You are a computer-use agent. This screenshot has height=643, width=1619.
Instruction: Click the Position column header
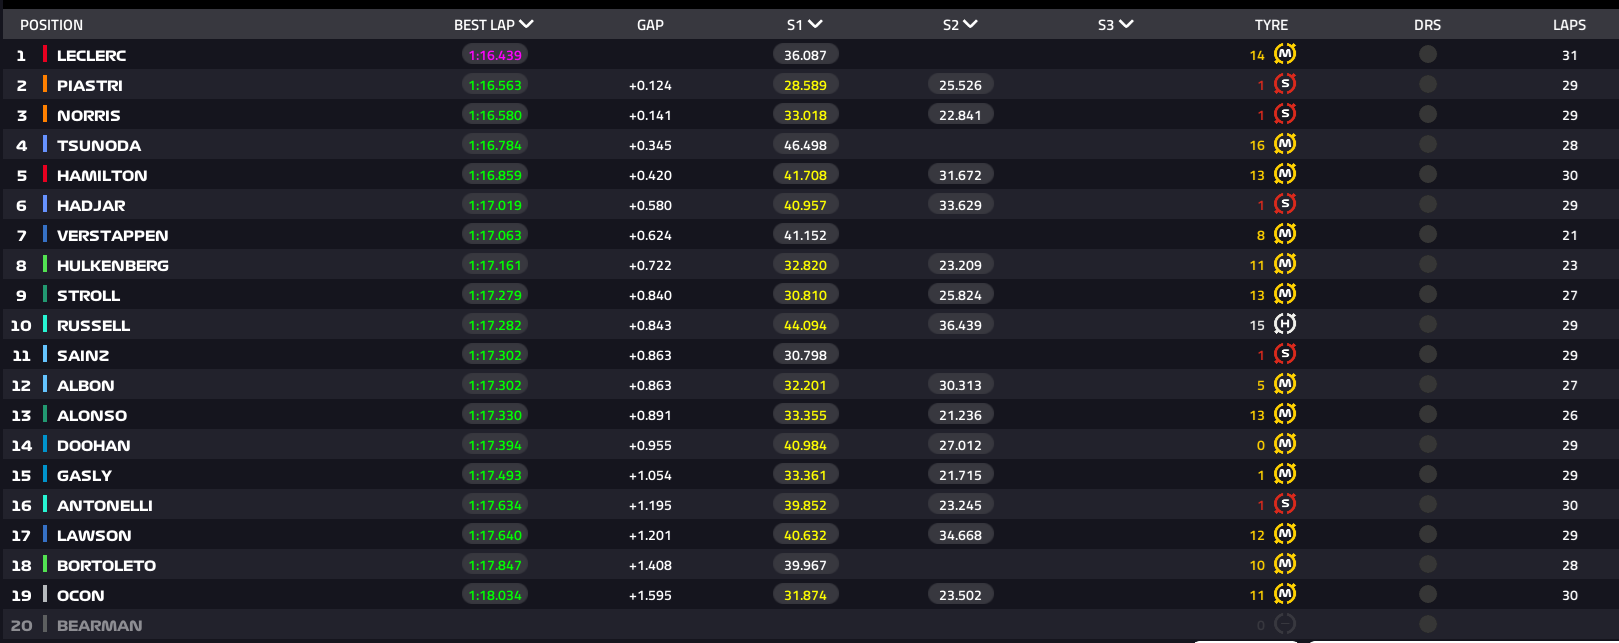click(51, 25)
